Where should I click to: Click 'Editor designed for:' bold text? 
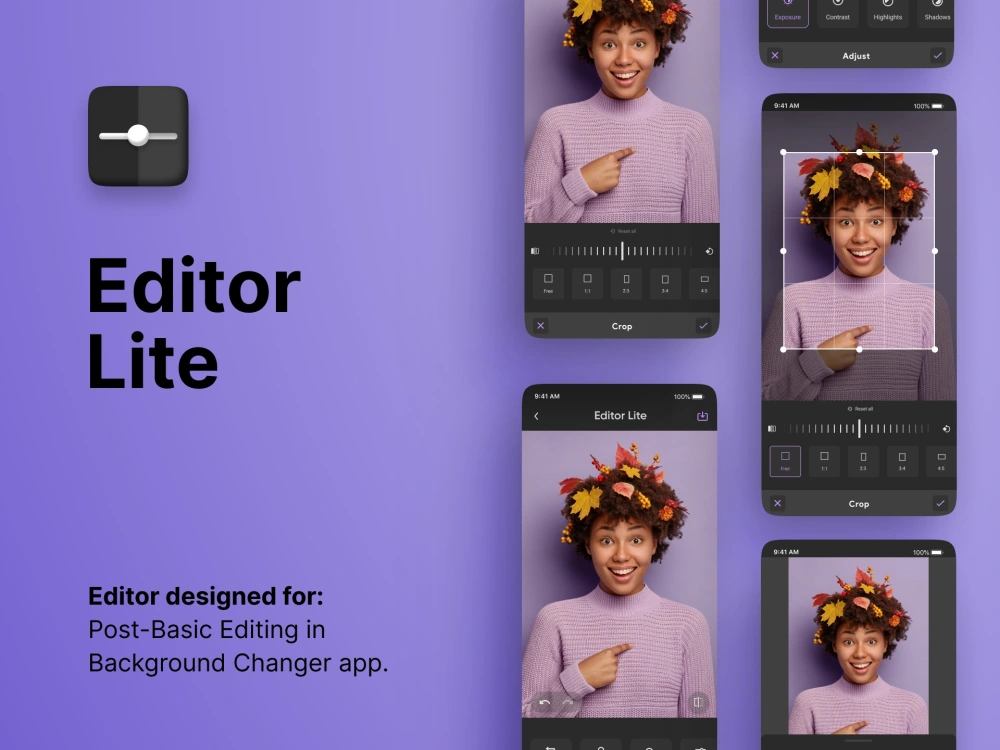coord(205,596)
